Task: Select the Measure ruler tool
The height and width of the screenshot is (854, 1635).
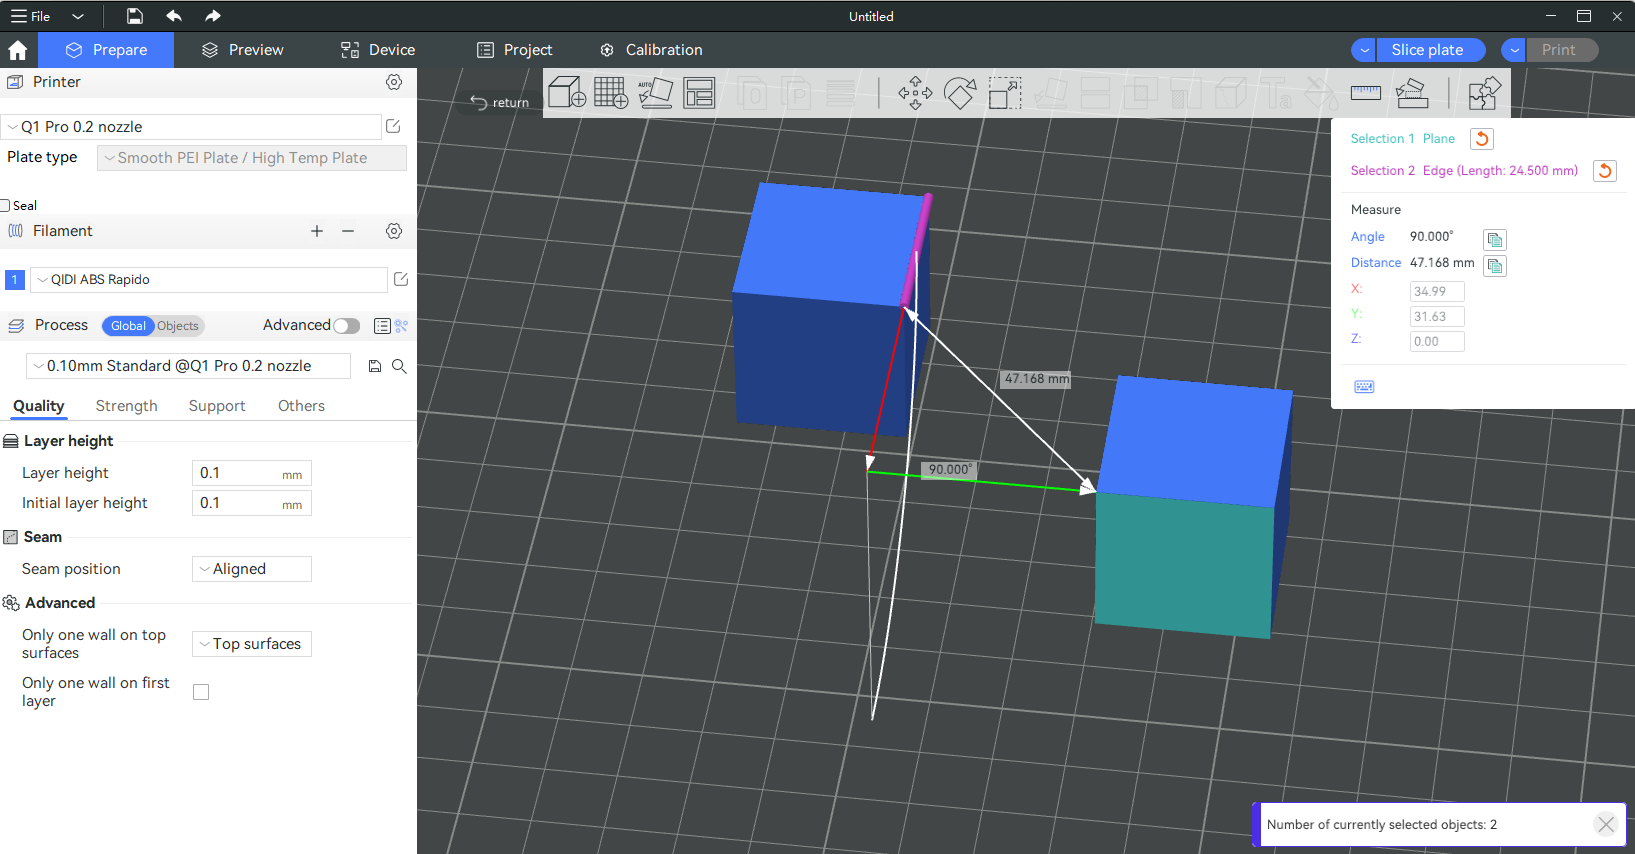Action: pos(1365,93)
